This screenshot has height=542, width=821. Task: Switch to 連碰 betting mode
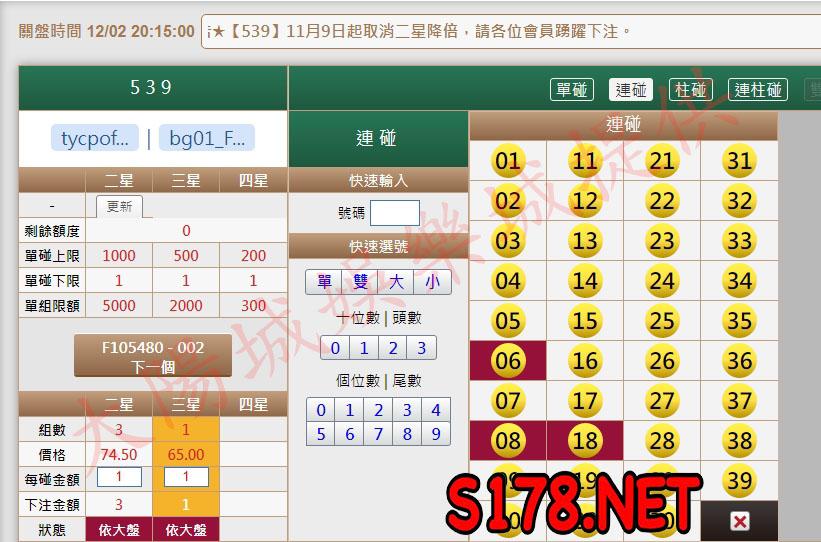tap(631, 90)
